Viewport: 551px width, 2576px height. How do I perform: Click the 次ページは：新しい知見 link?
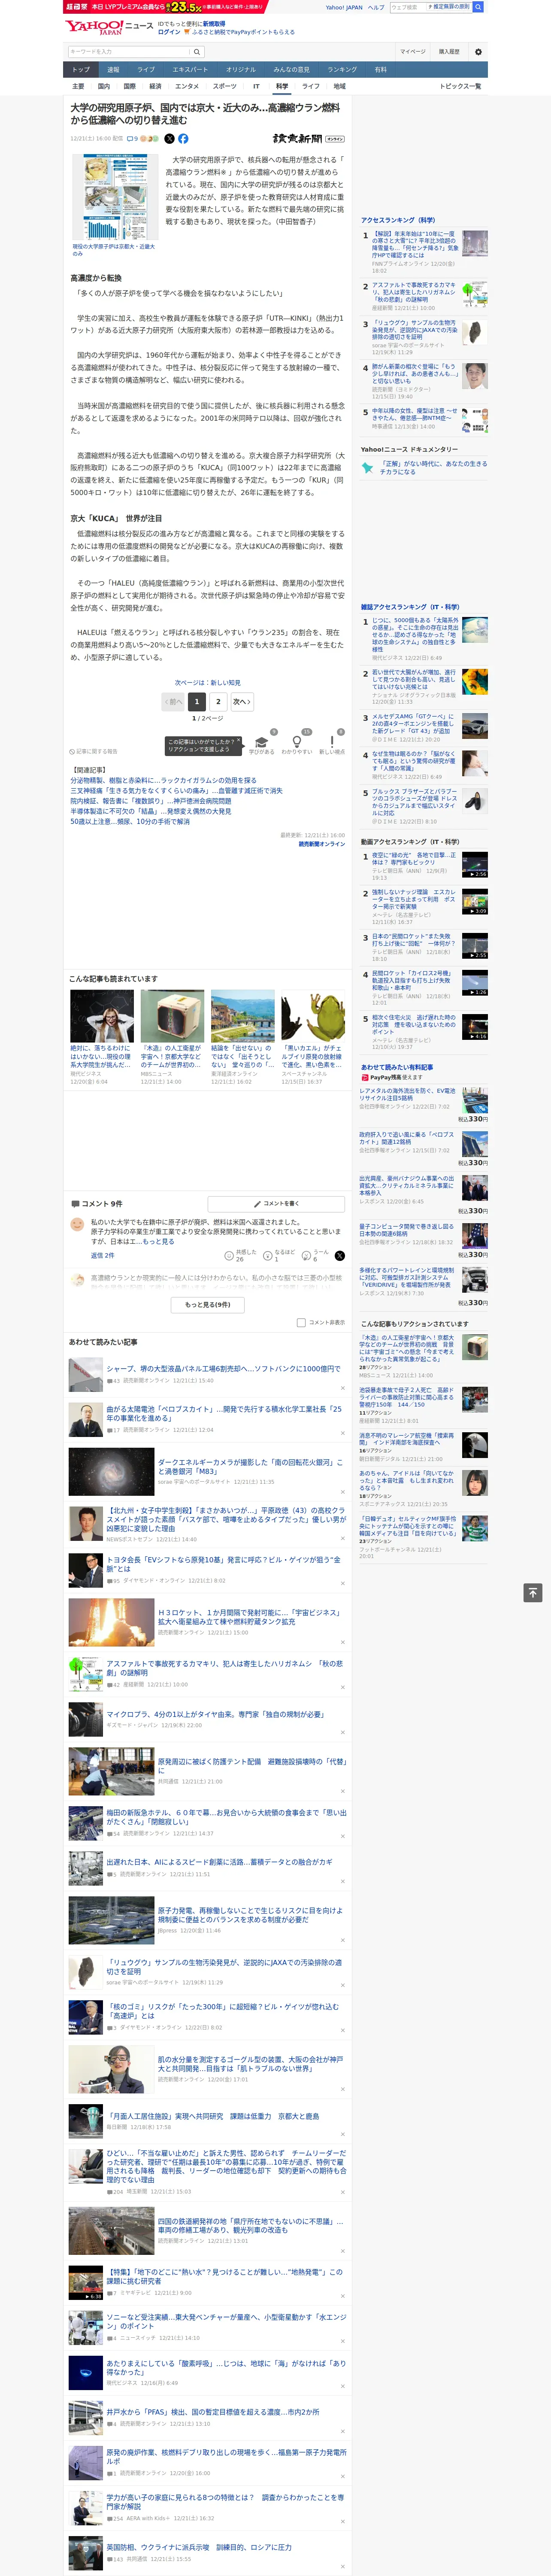(208, 683)
